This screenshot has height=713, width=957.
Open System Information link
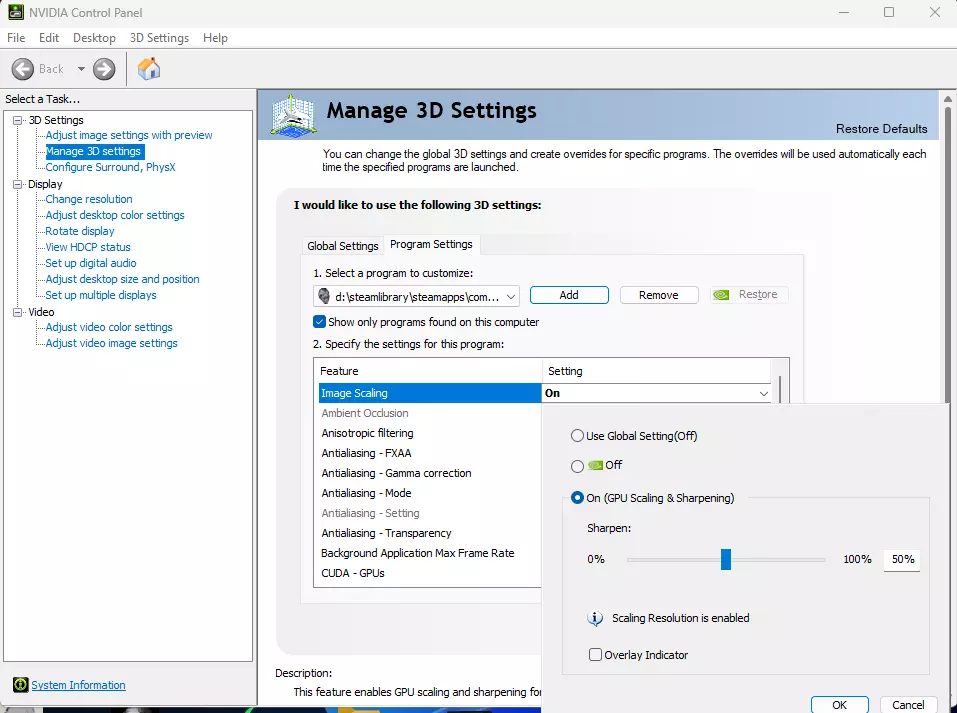pos(78,685)
